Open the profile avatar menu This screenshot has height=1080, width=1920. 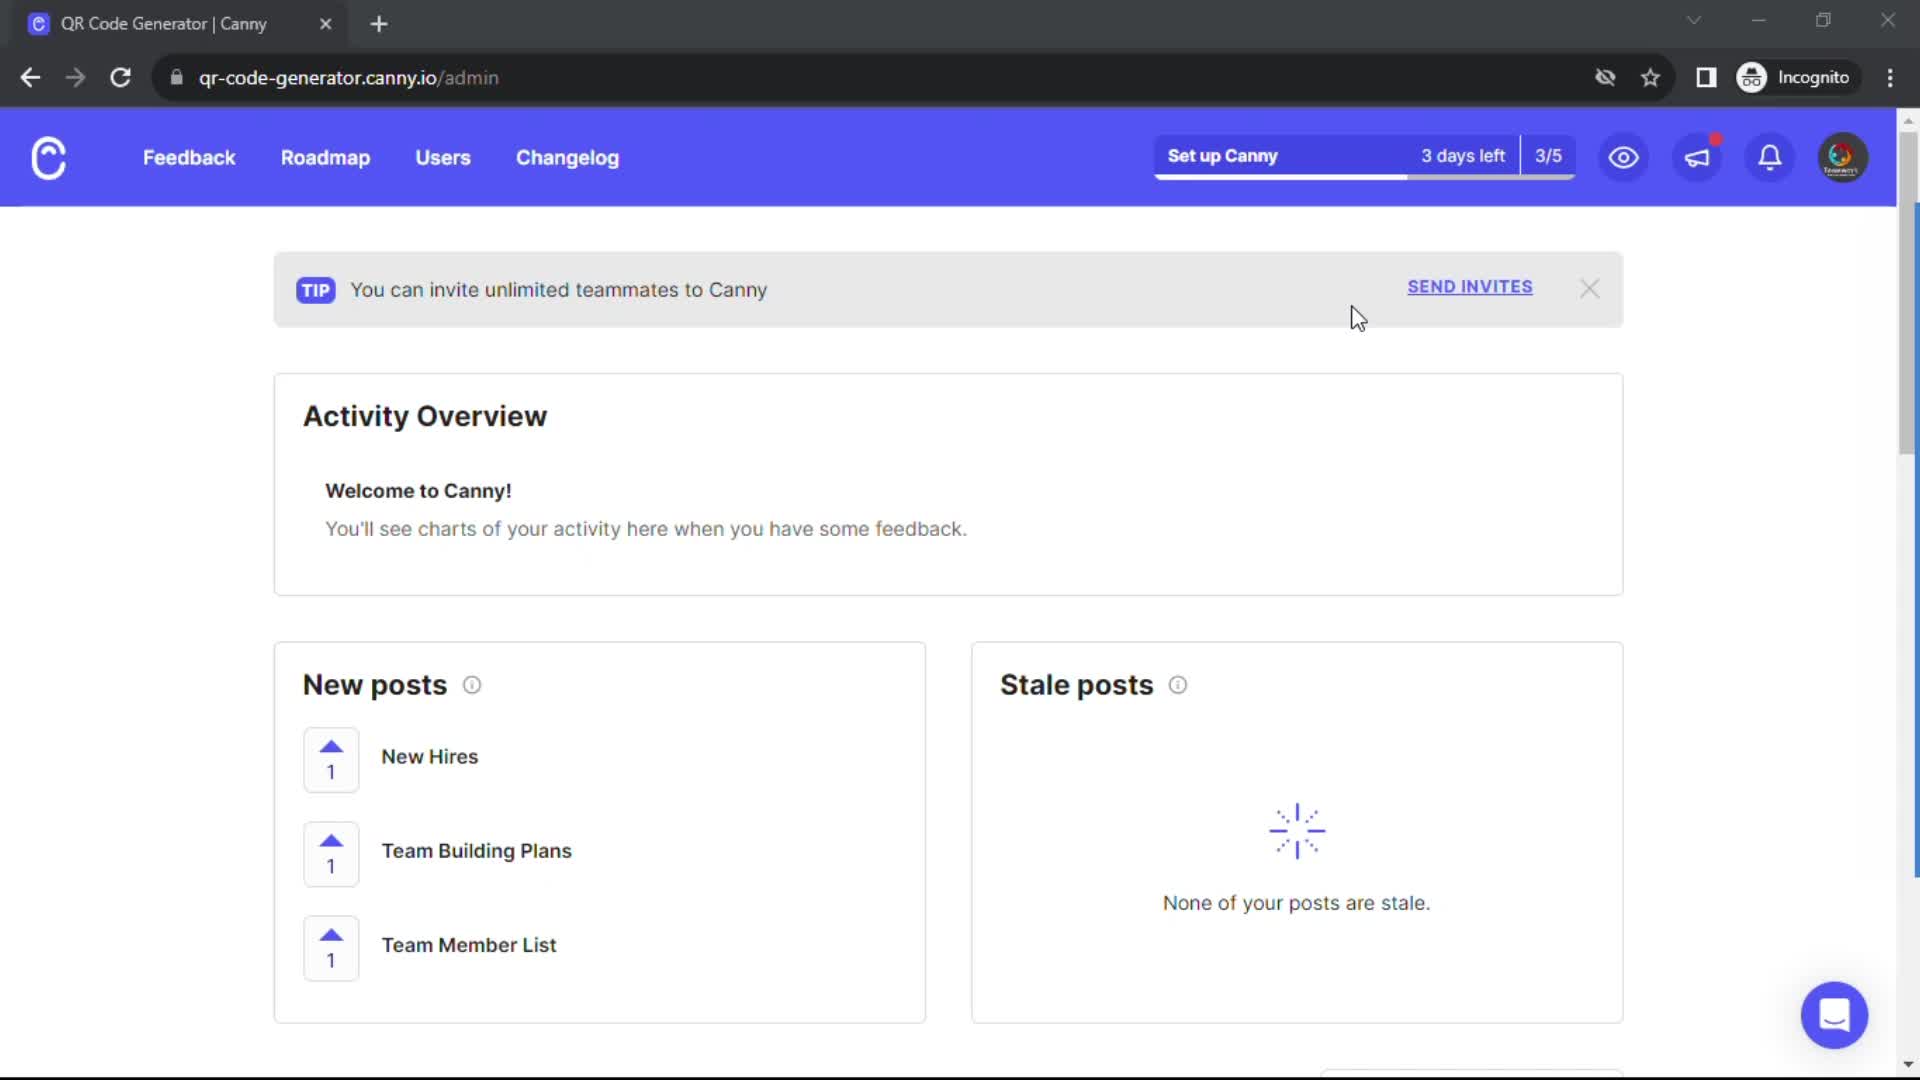pyautogui.click(x=1842, y=157)
